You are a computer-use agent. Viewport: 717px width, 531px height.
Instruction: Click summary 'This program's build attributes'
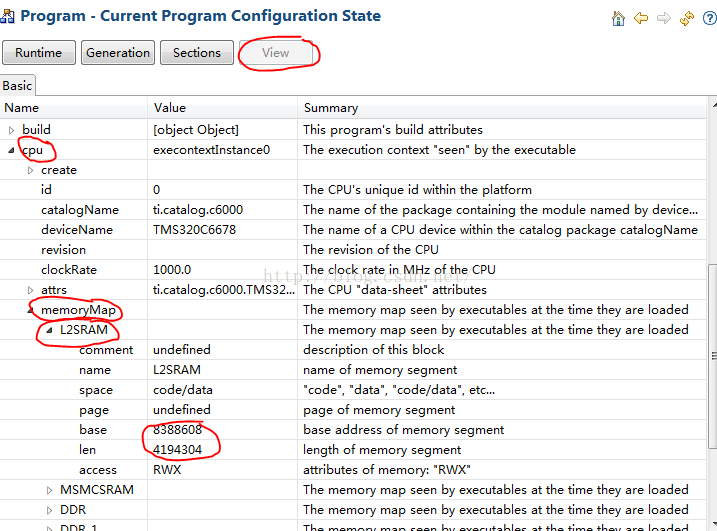(x=393, y=130)
